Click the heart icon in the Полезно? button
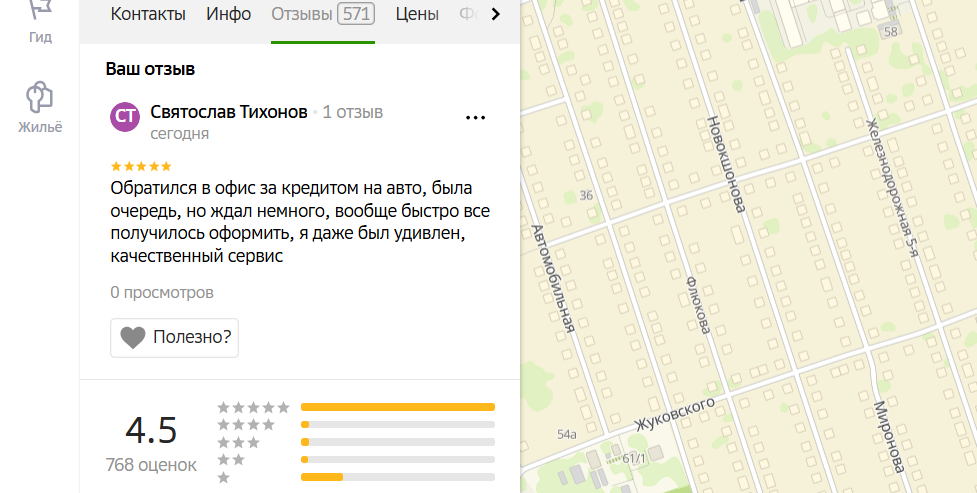The image size is (977, 493). point(133,338)
